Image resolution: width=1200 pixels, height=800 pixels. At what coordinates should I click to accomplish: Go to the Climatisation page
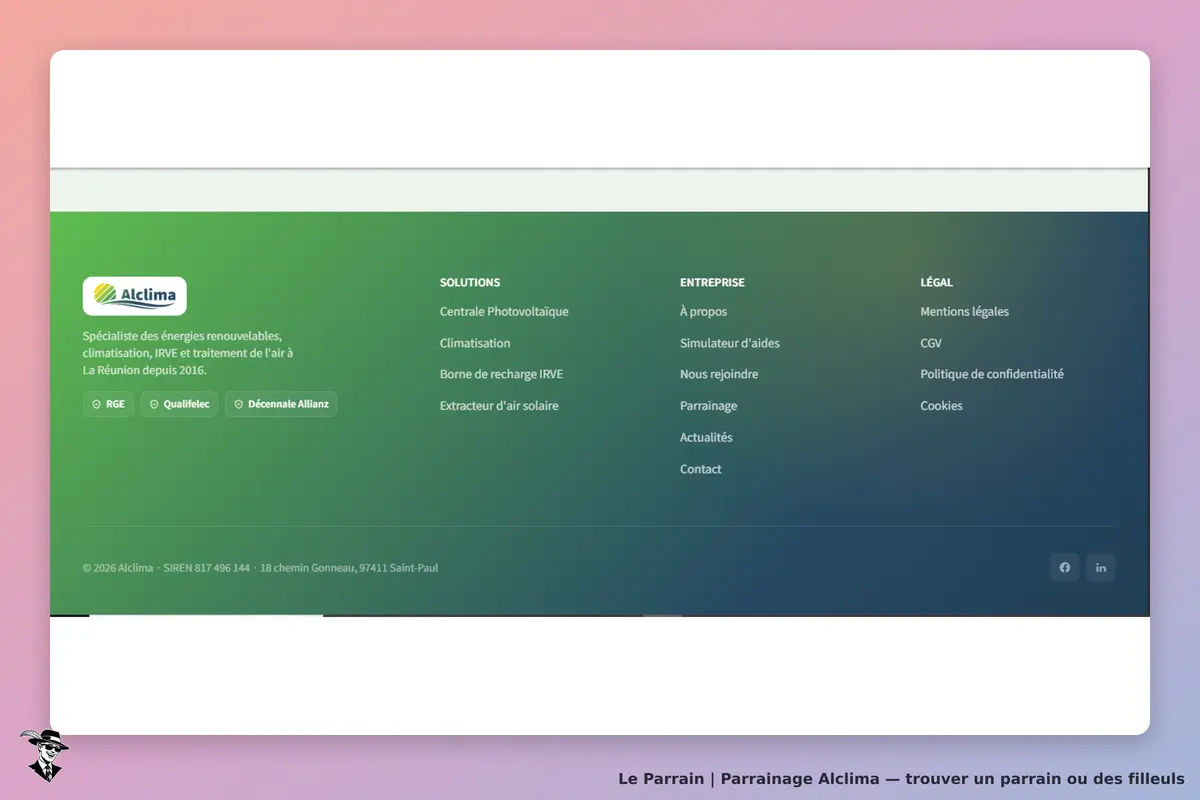click(x=475, y=343)
